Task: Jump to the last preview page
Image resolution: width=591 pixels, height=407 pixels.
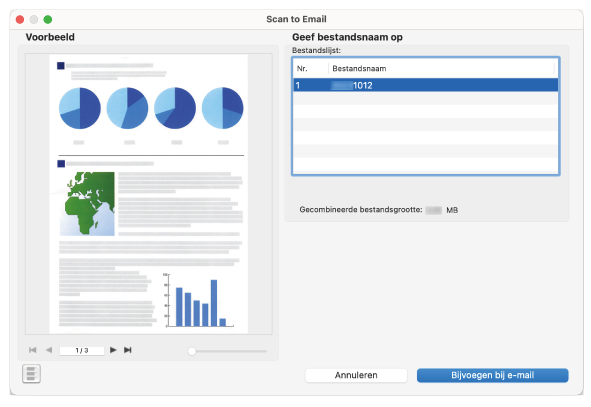Action: [128, 350]
